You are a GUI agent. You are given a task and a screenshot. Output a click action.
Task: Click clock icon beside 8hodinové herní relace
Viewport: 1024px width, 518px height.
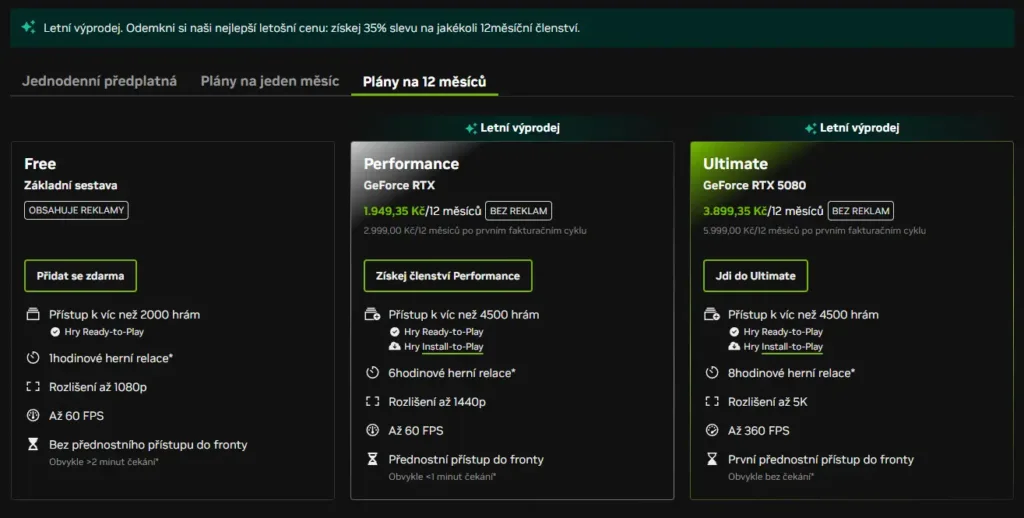[x=712, y=373]
